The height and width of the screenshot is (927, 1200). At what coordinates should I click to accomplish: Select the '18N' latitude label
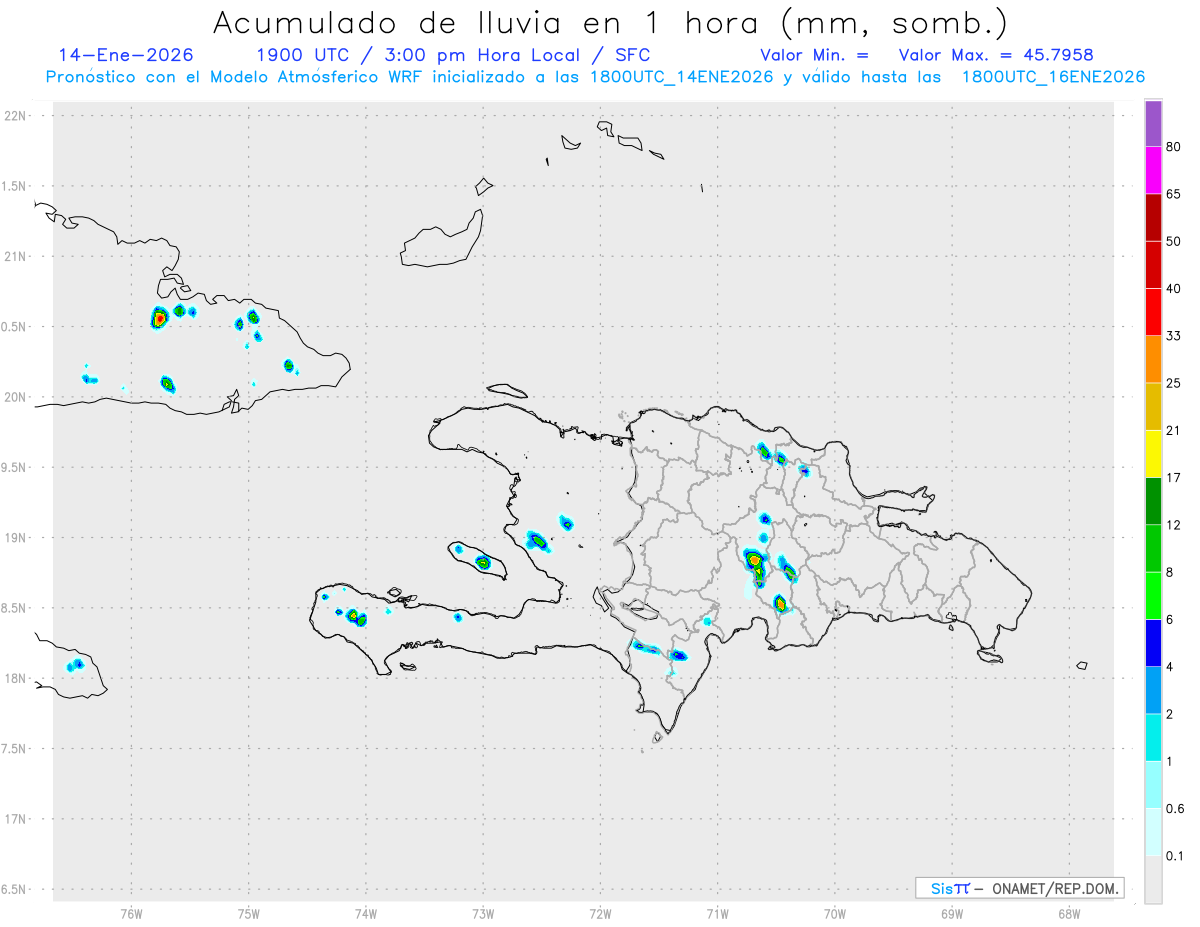tap(16, 678)
